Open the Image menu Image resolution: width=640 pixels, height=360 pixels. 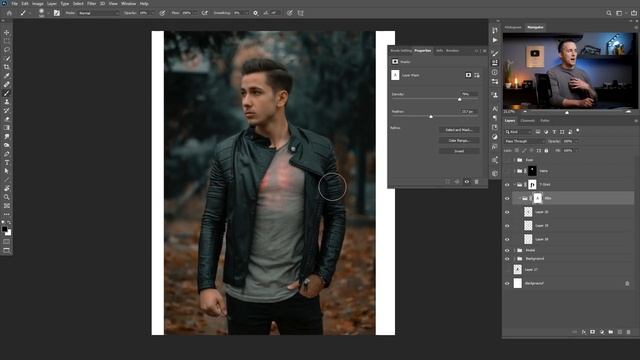38,3
